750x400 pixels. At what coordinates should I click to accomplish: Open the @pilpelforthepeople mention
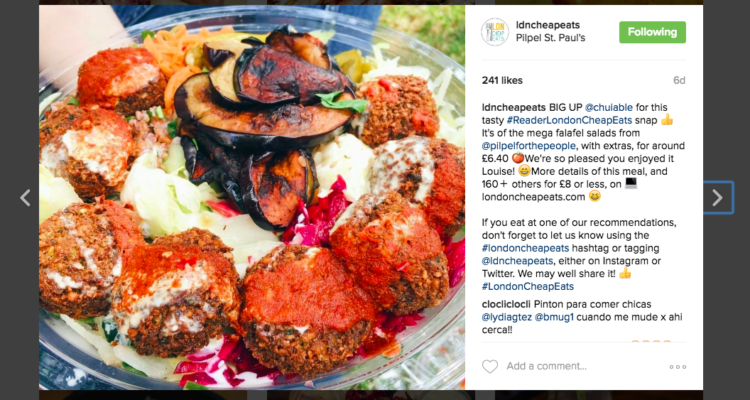529,145
